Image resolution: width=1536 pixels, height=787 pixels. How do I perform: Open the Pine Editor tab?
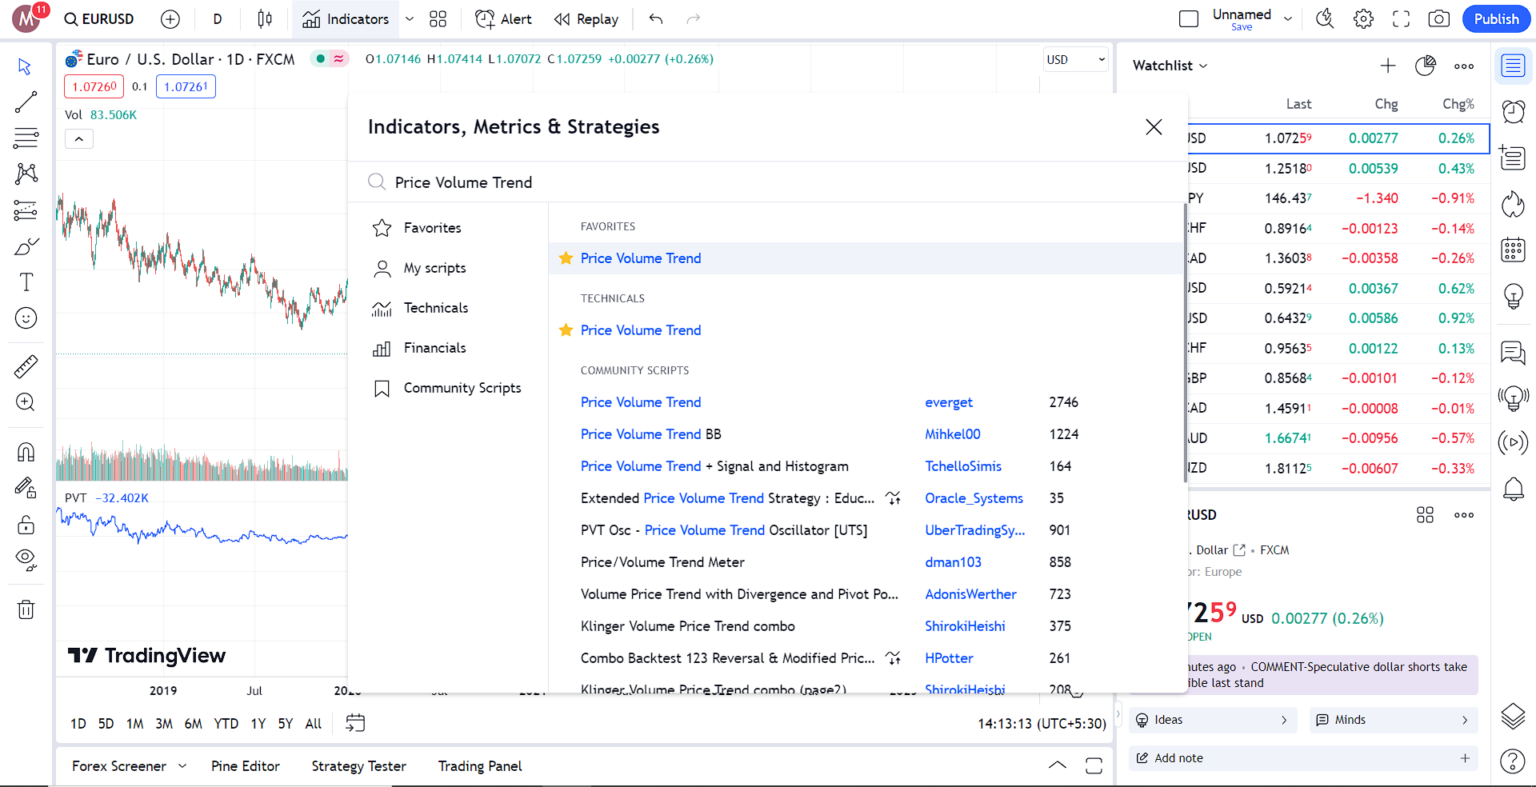tap(245, 766)
